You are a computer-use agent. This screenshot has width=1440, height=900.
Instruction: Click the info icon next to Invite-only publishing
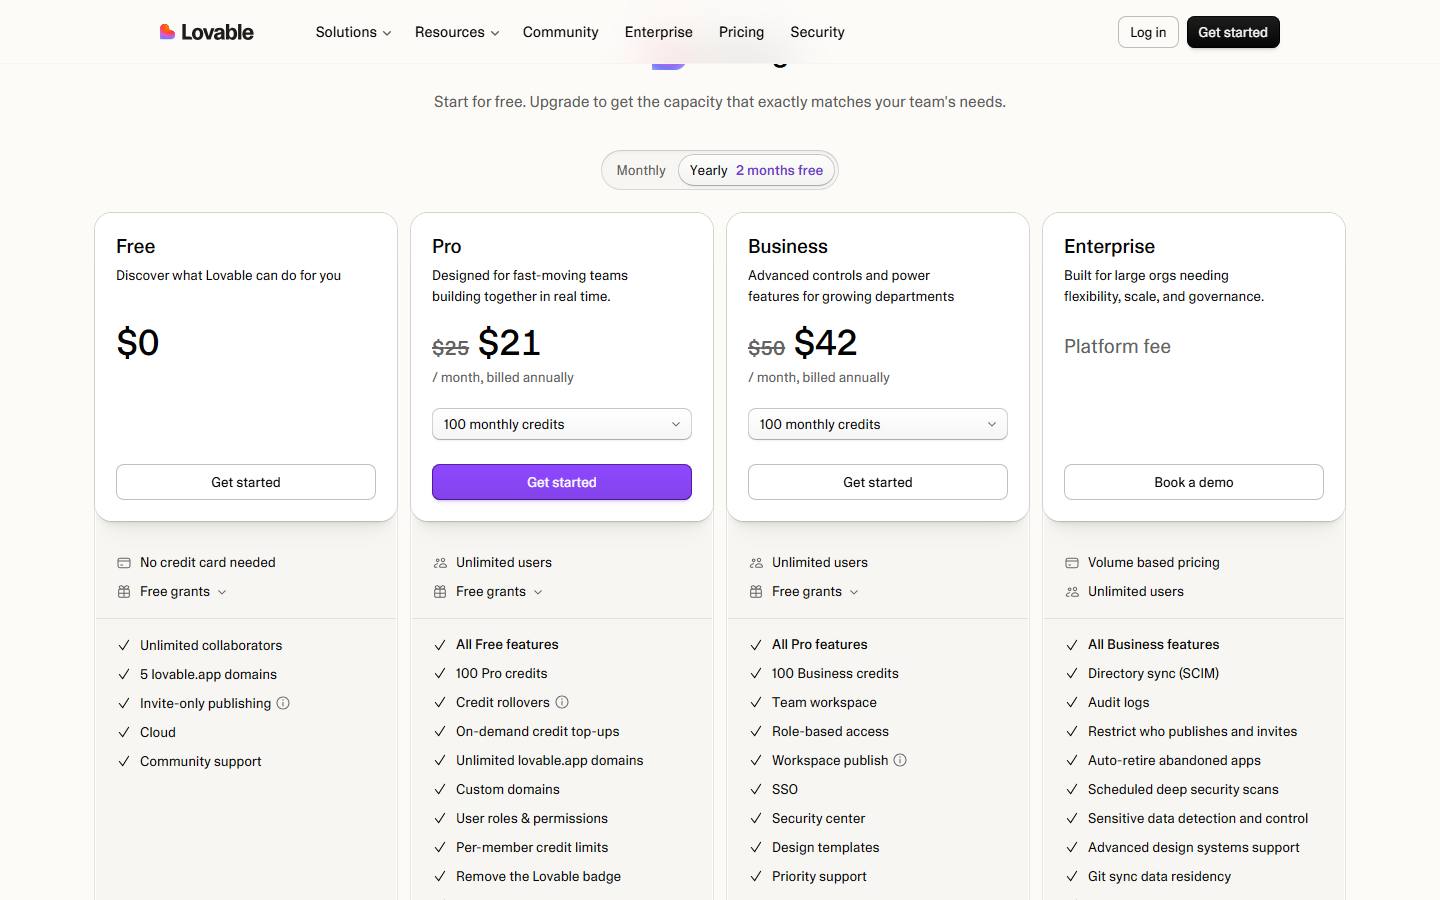click(x=283, y=703)
